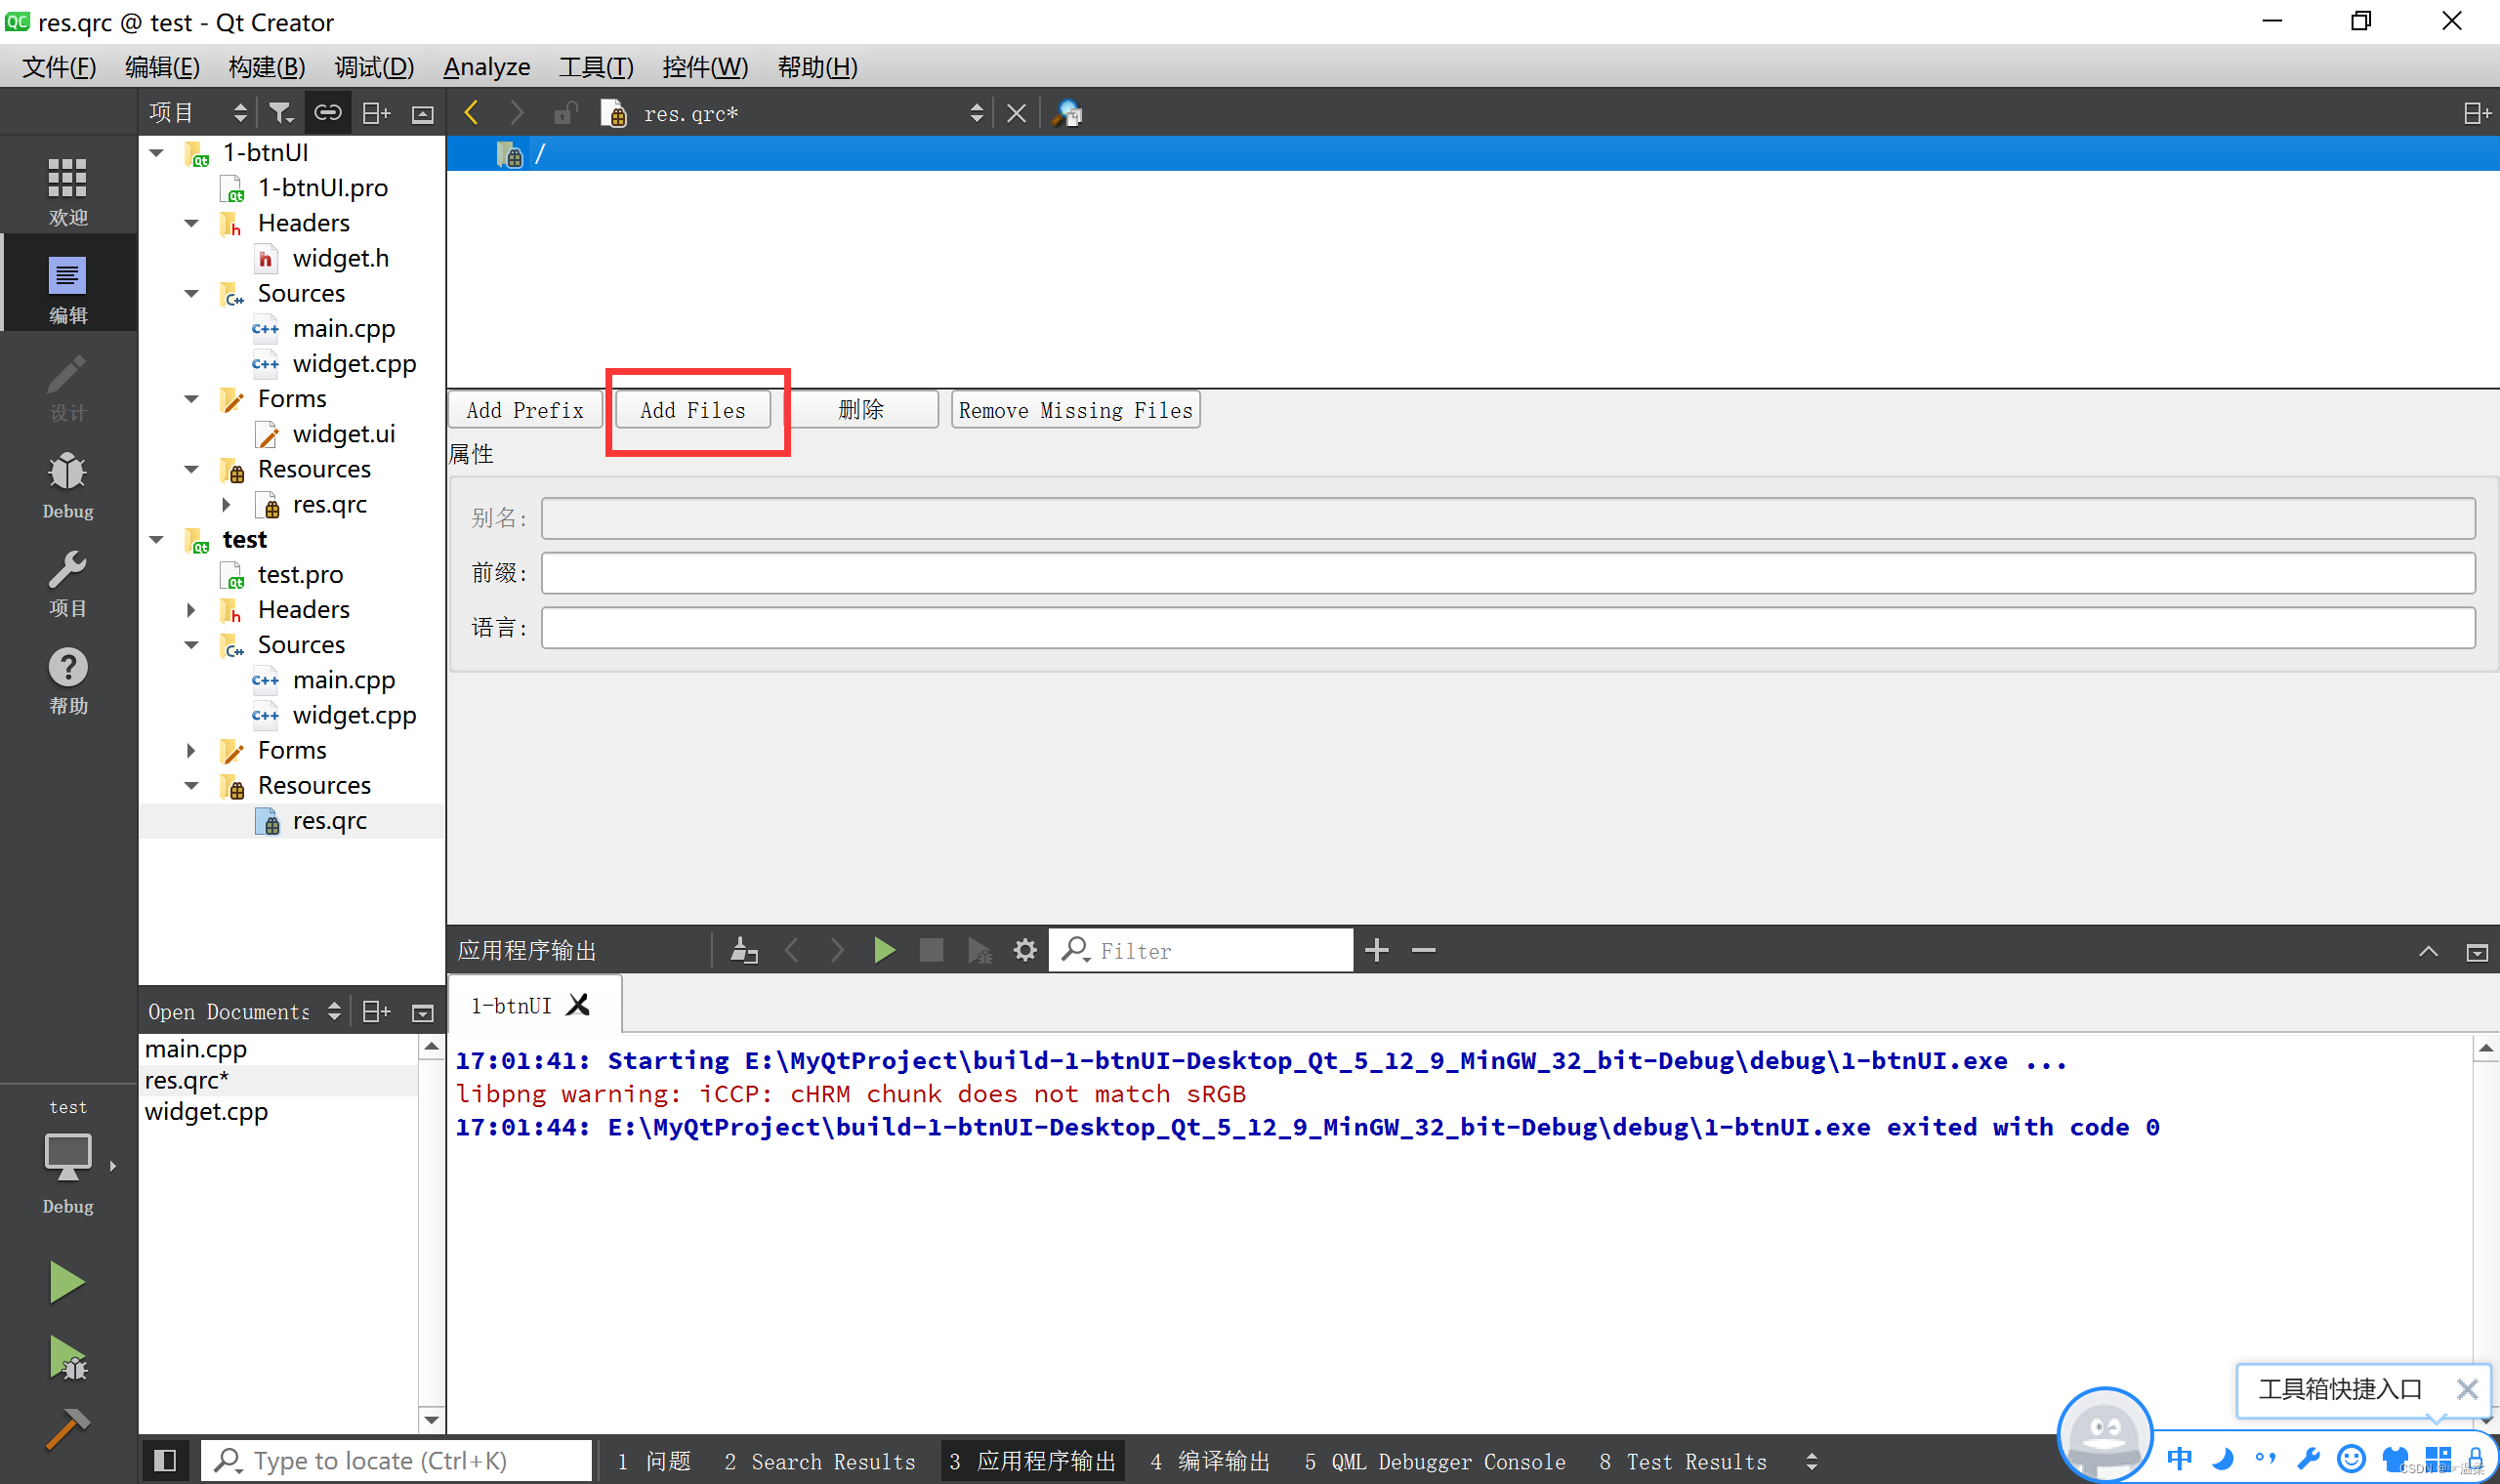Collapse the test project node

pyautogui.click(x=157, y=540)
